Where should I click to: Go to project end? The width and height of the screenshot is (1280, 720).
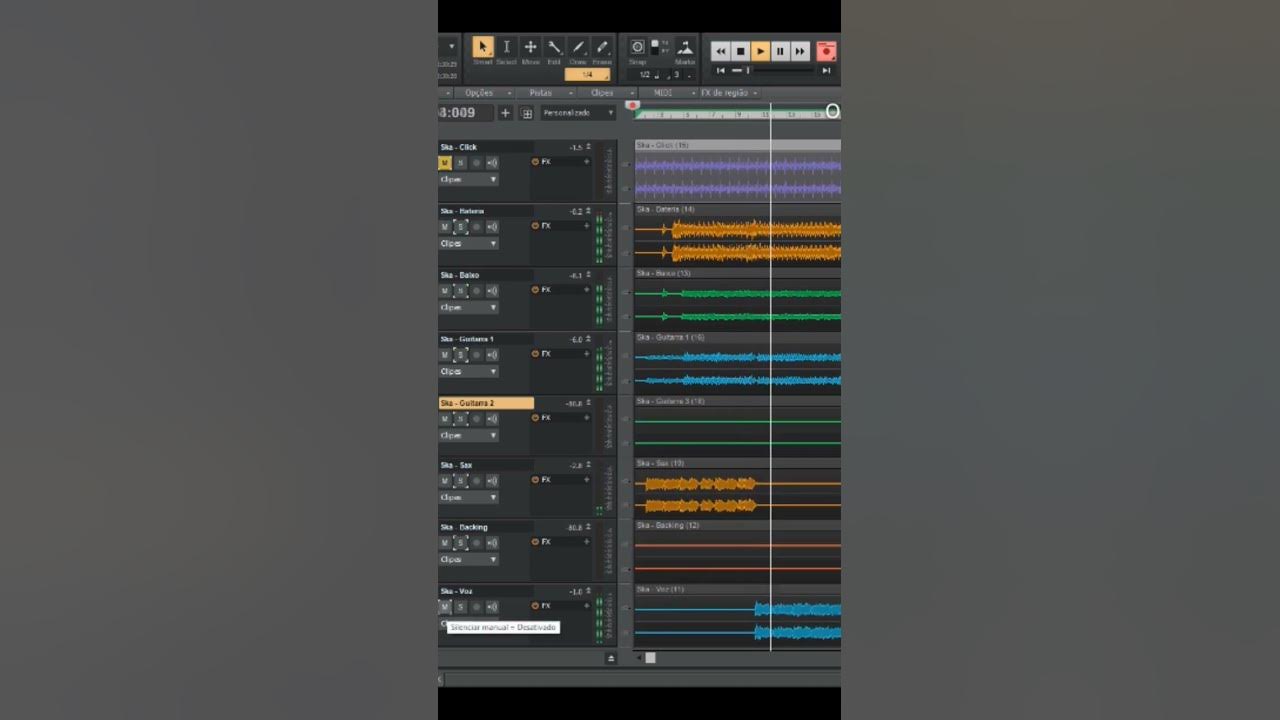826,71
